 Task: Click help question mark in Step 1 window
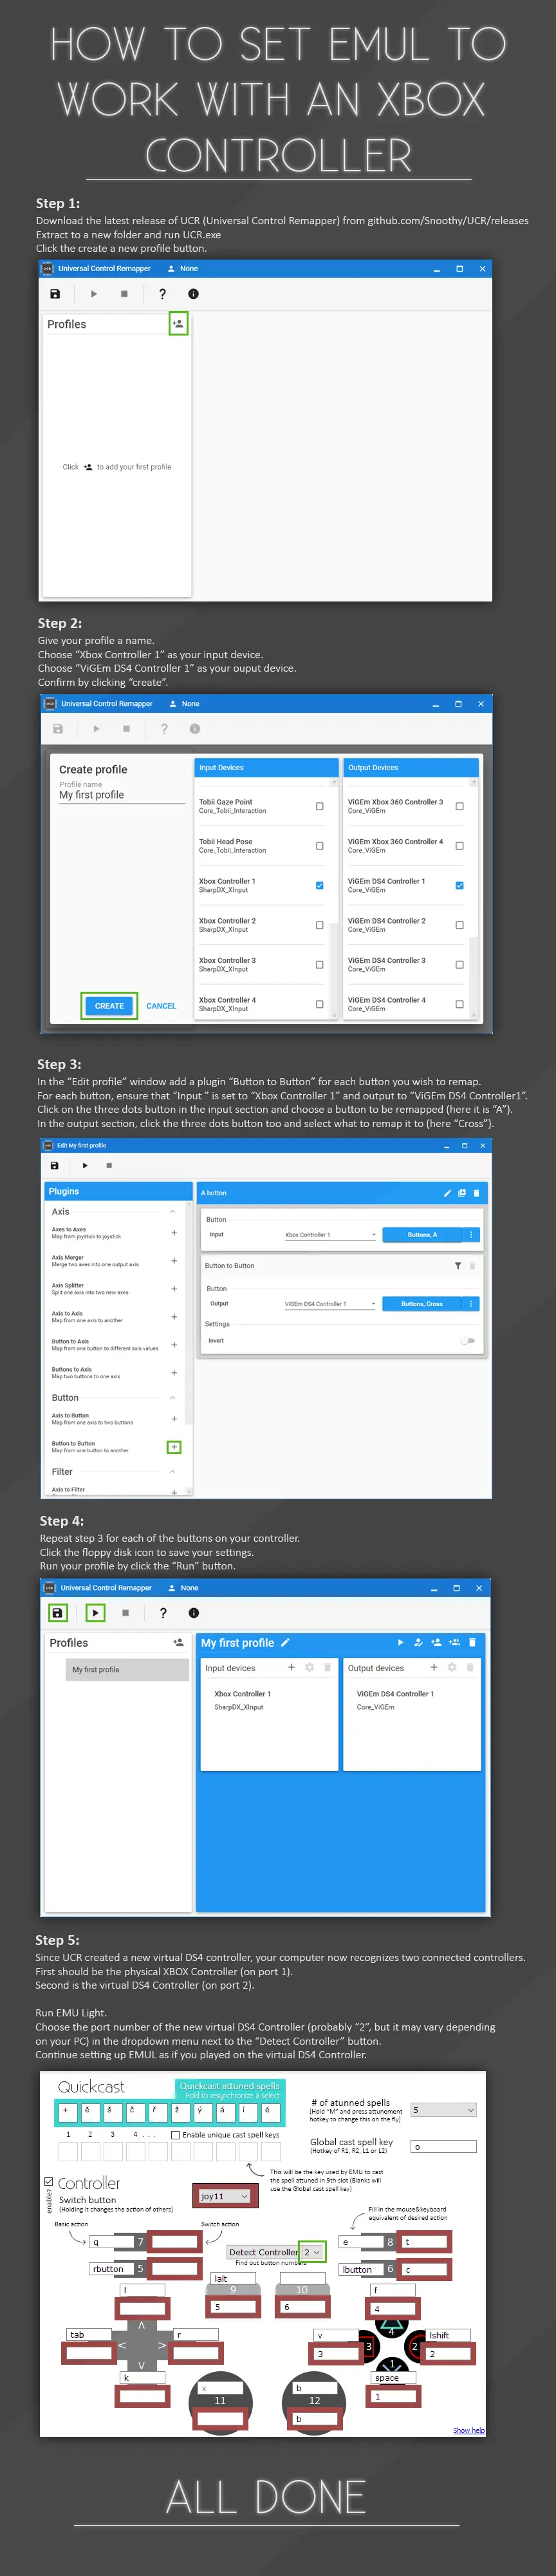tap(162, 294)
